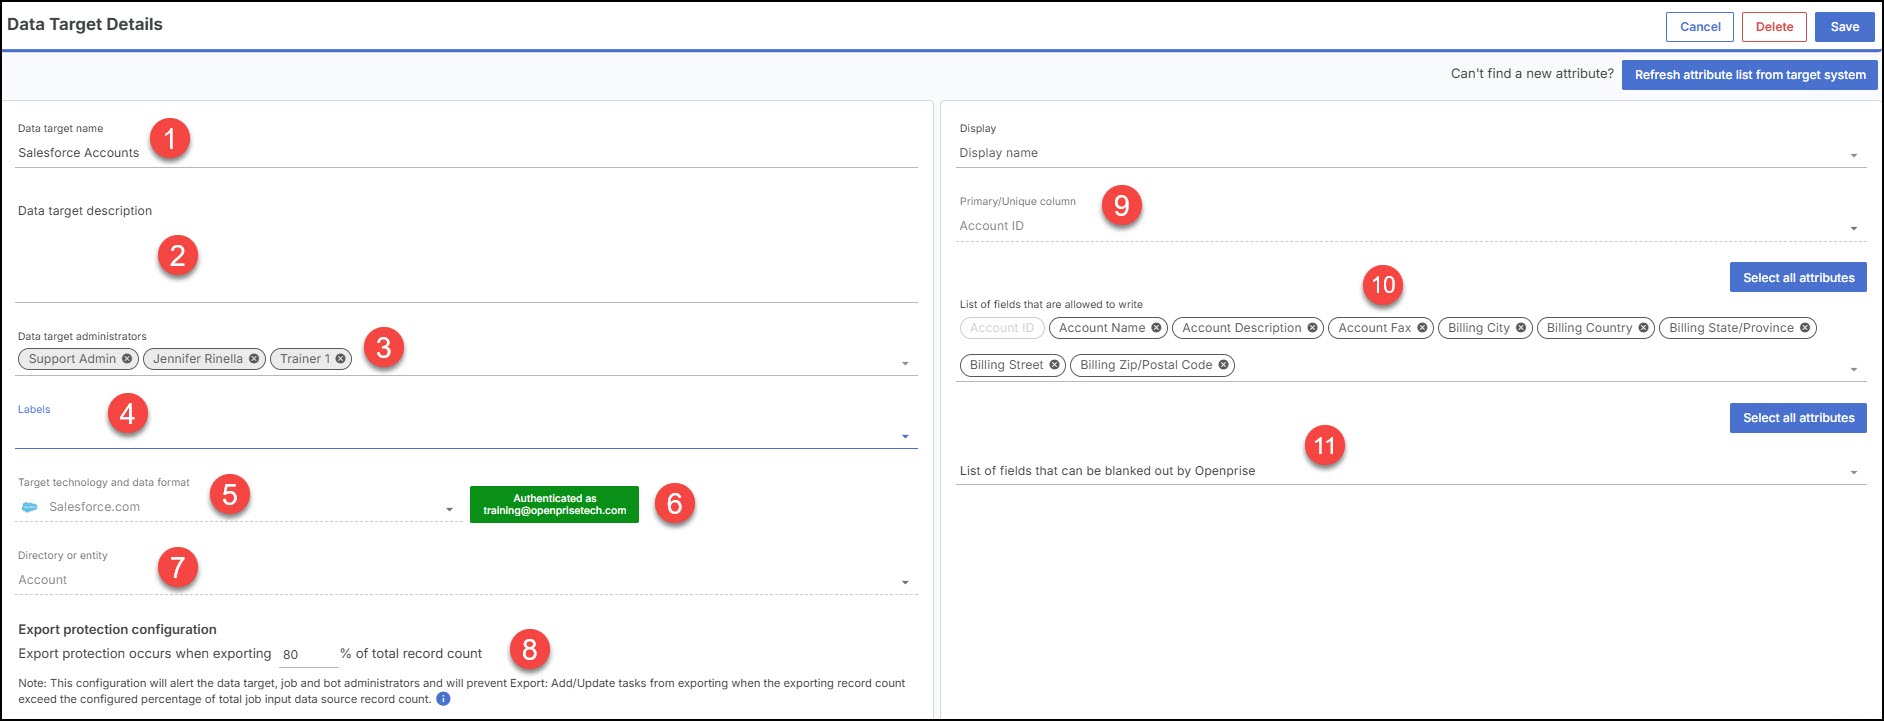Image resolution: width=1884 pixels, height=721 pixels.
Task: Open Target technology and data format dropdown
Action: click(x=449, y=509)
